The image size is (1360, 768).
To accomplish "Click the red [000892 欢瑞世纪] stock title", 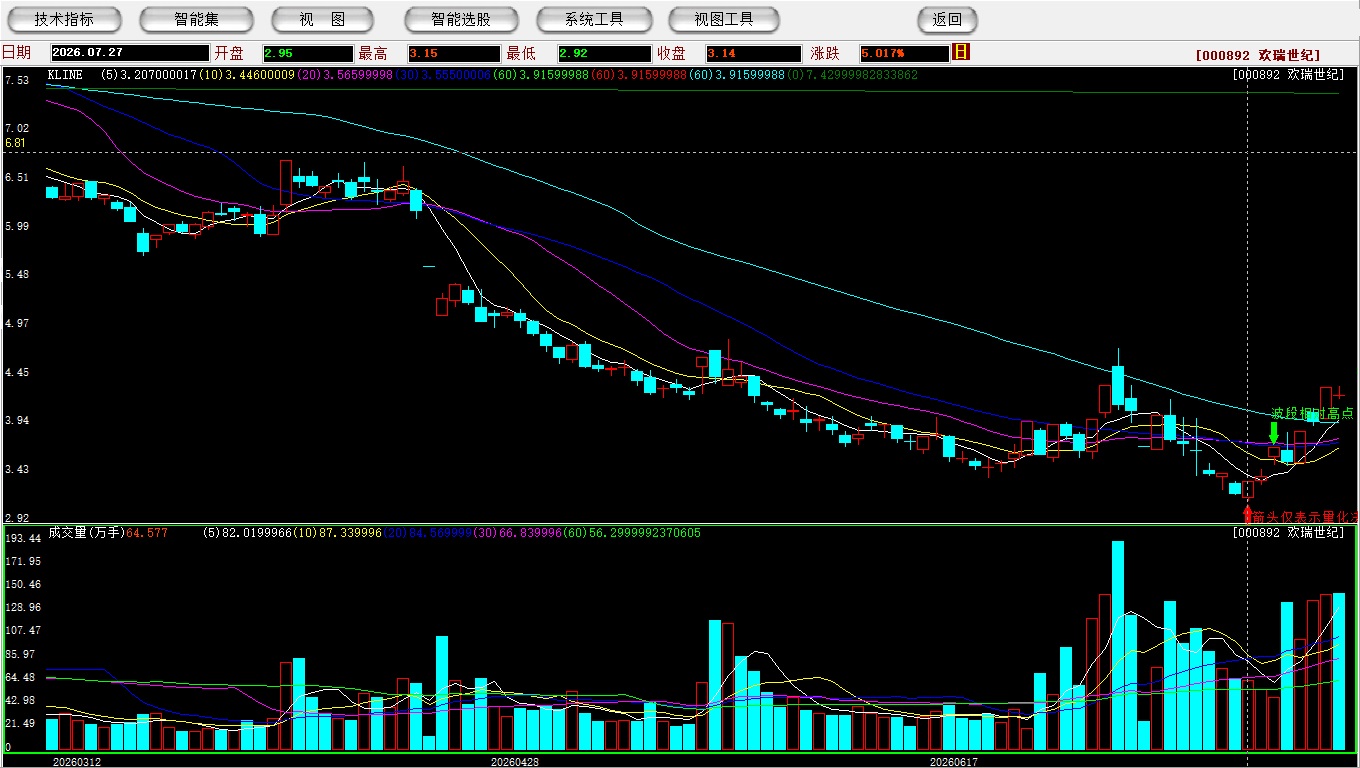I will [1258, 56].
